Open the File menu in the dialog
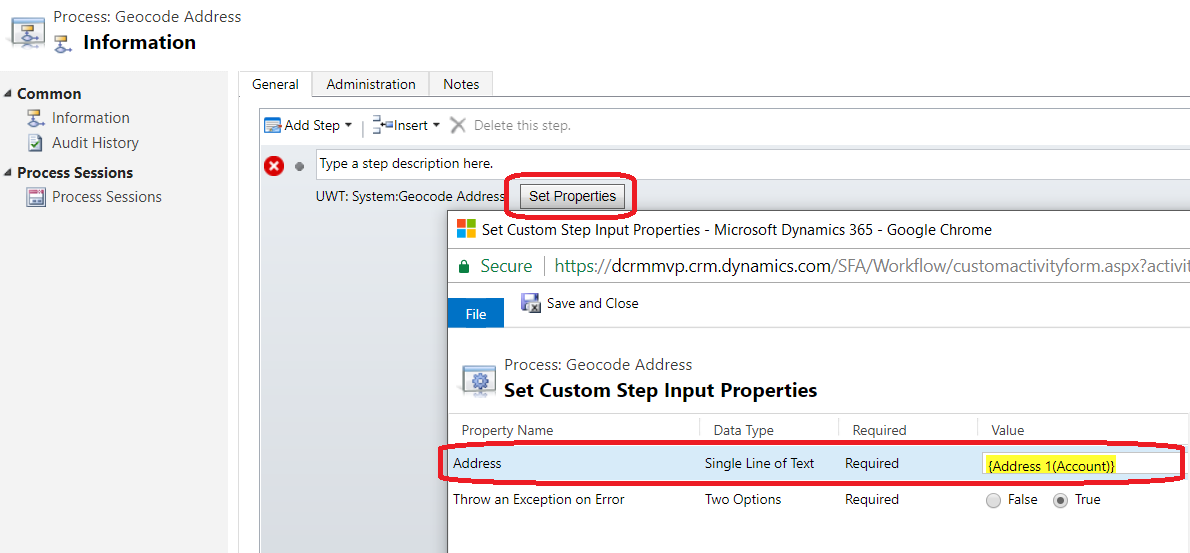Screen dimensions: 1190x553 [476, 314]
